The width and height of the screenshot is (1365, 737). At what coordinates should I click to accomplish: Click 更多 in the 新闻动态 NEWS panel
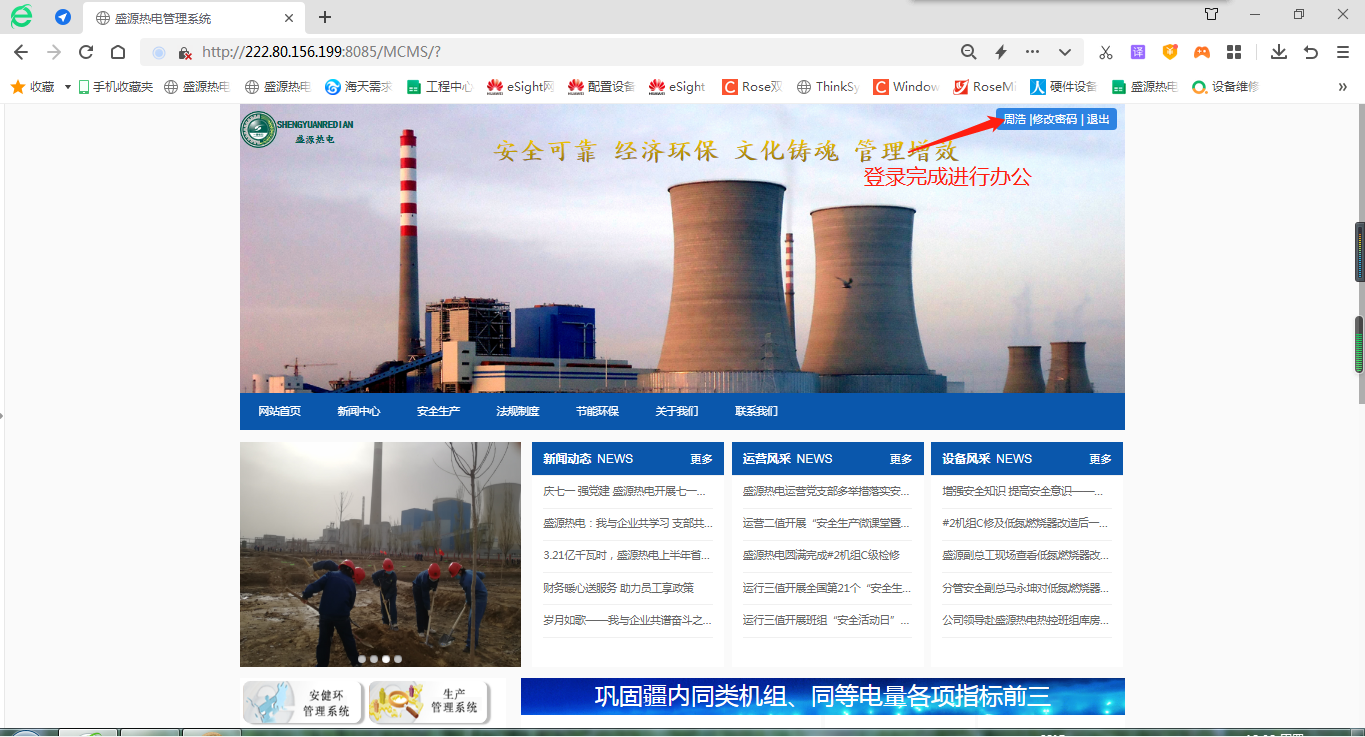(x=701, y=459)
